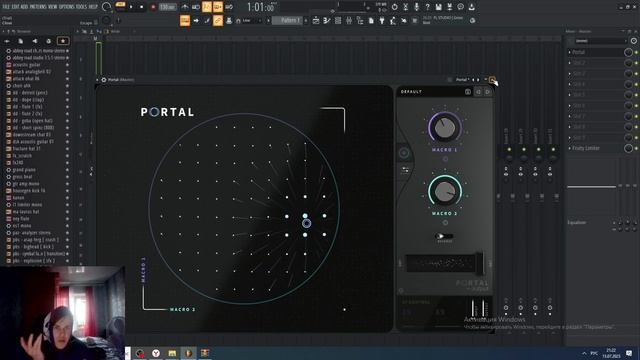Toggle the highlighted blend recording icon
The height and width of the screenshot is (360, 640).
[x=218, y=7]
